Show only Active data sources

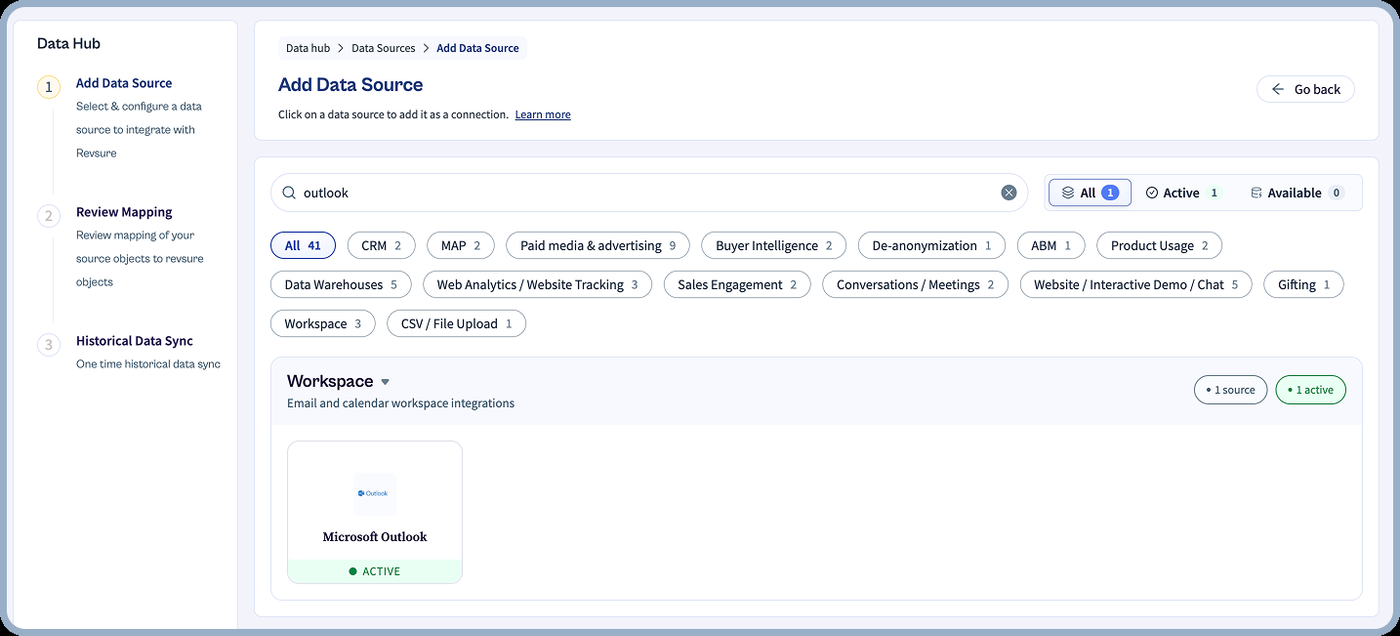click(x=1182, y=193)
